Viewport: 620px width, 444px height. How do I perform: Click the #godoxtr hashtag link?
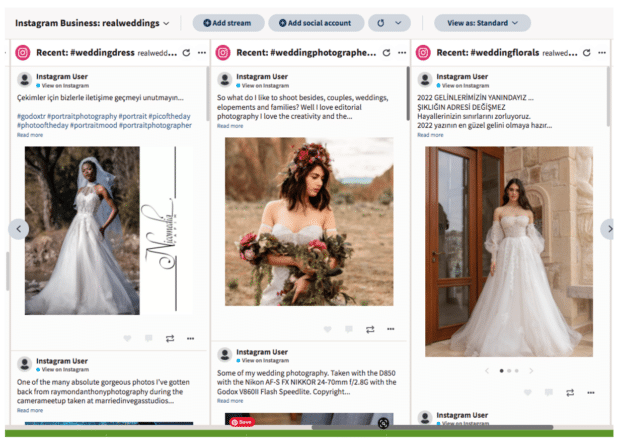(35, 116)
